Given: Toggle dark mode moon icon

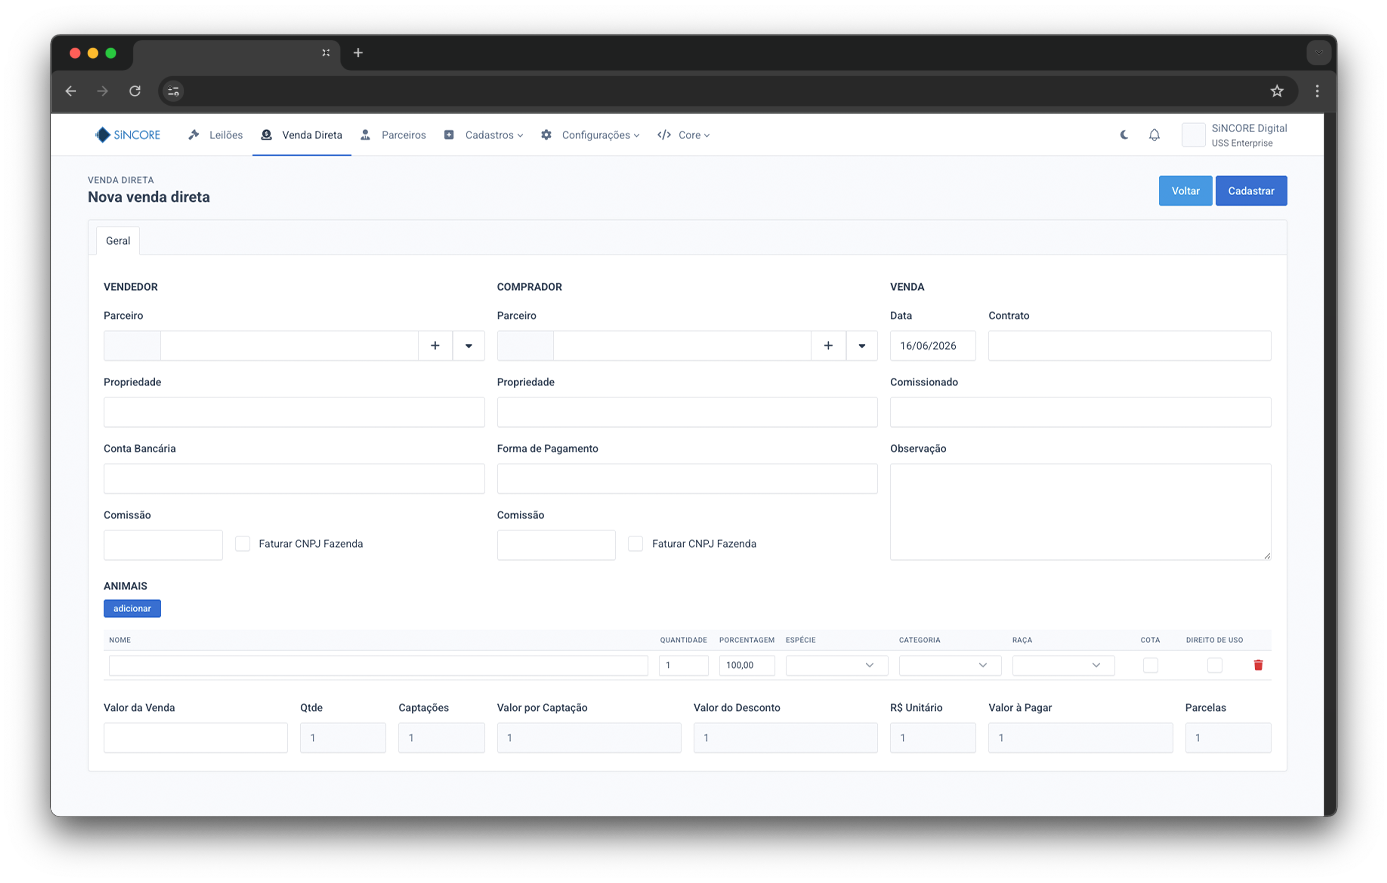Looking at the screenshot, I should (1124, 135).
